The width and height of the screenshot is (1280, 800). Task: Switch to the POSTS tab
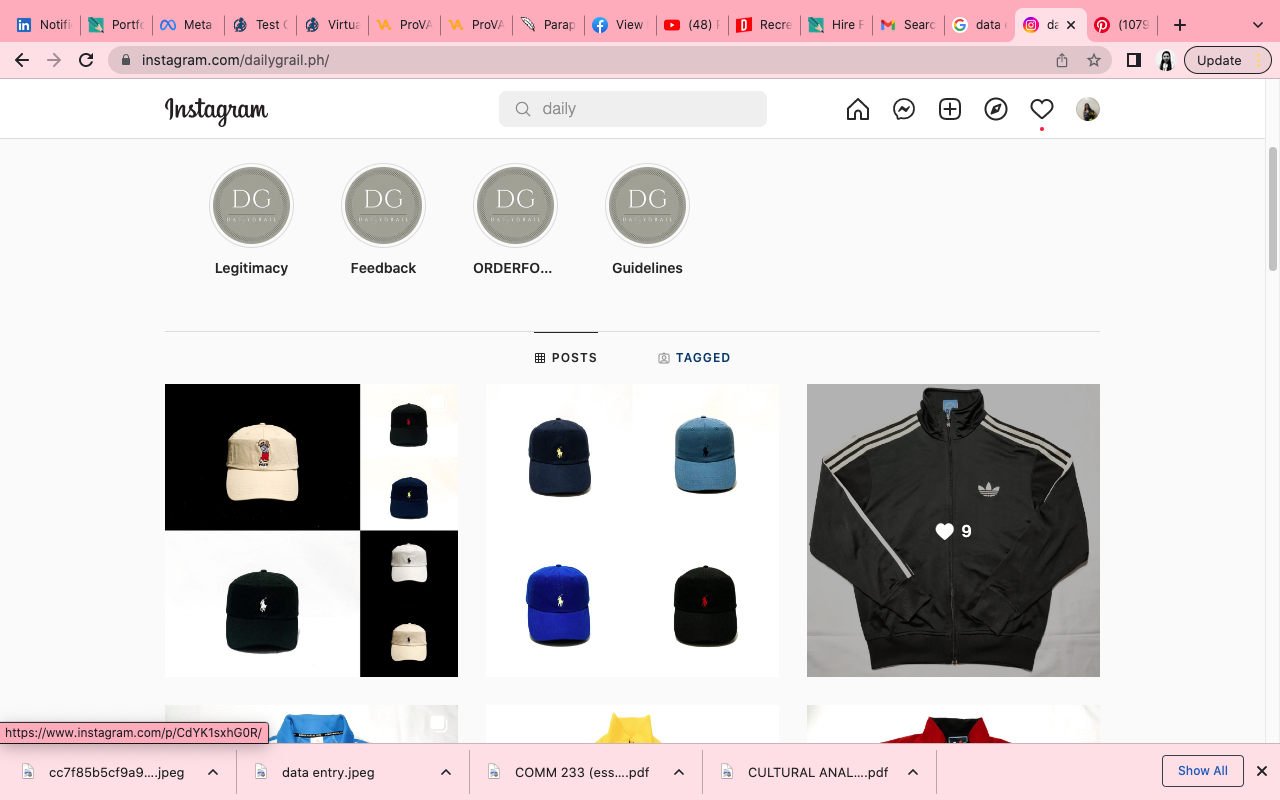[566, 358]
